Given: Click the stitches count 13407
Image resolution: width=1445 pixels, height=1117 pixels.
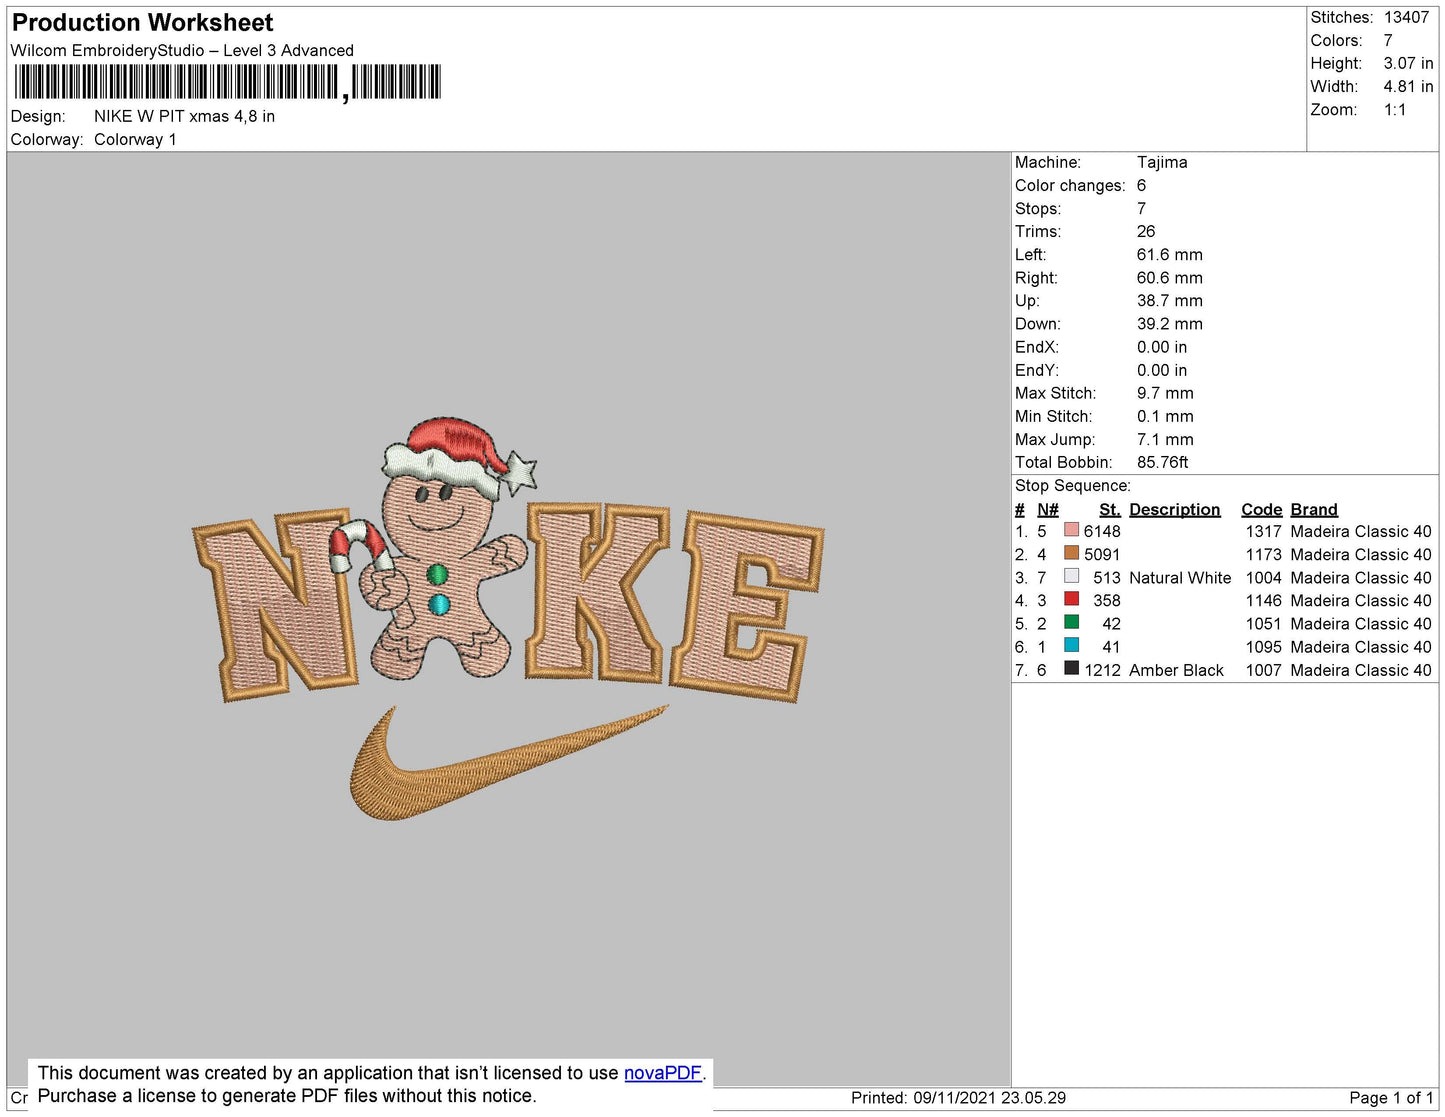Looking at the screenshot, I should 1406,17.
